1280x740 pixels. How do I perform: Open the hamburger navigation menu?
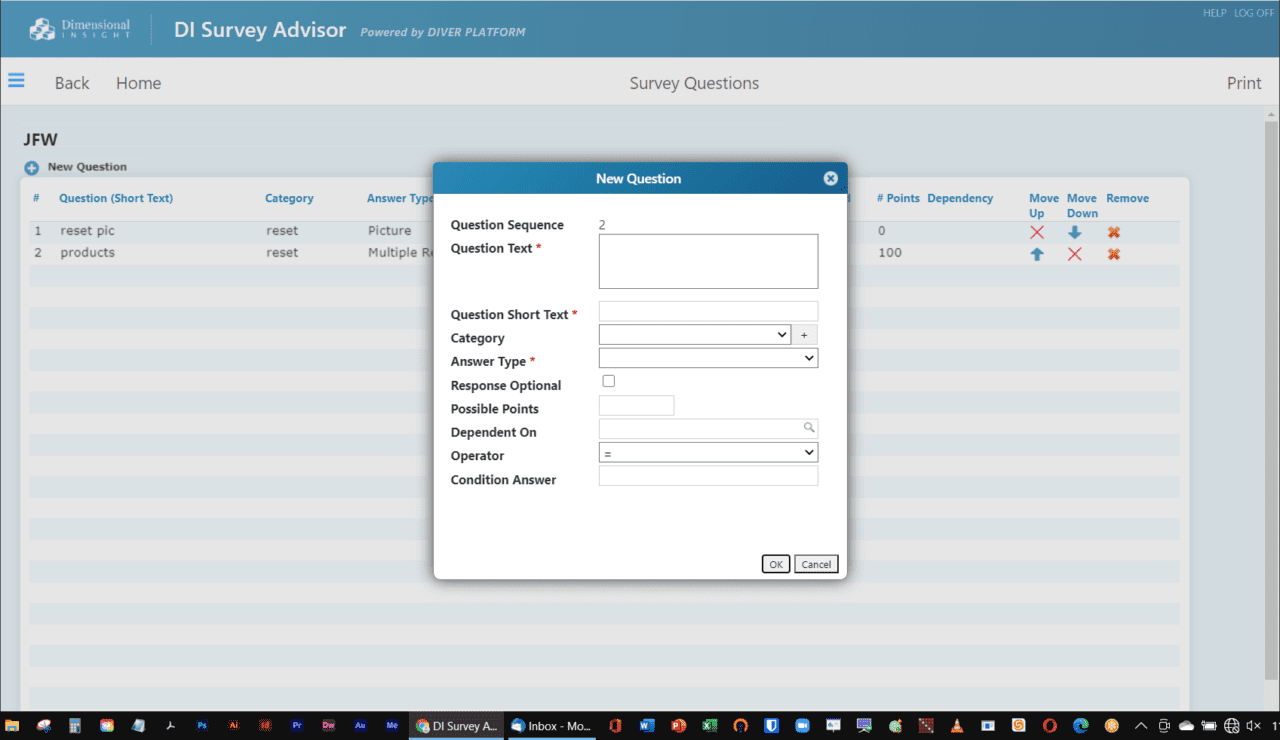coord(16,81)
